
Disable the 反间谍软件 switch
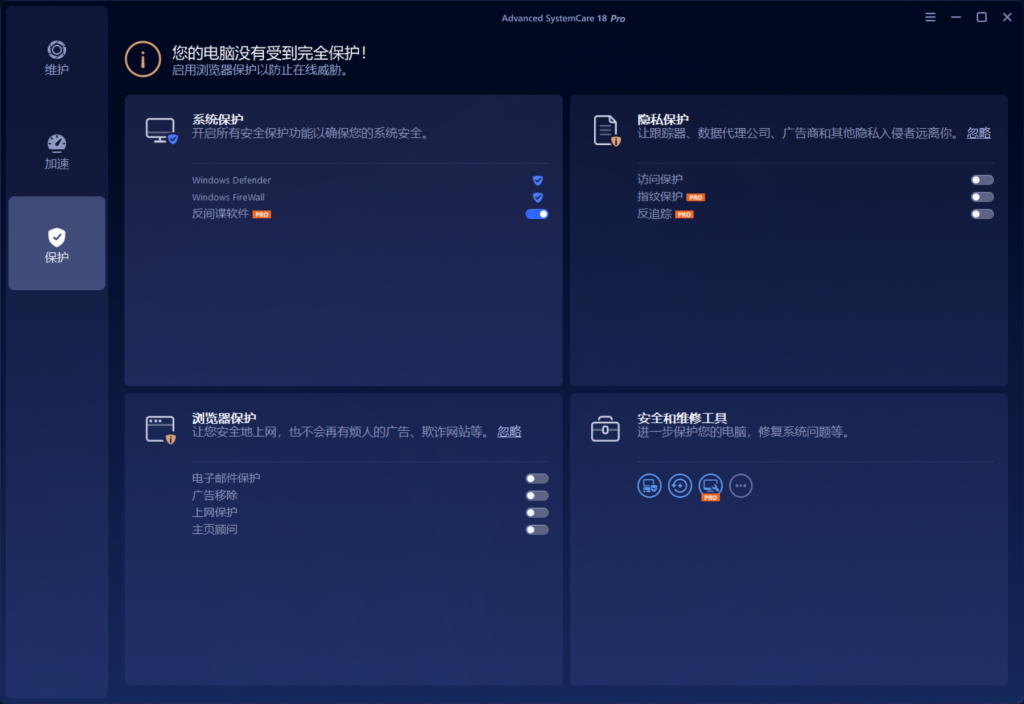537,214
